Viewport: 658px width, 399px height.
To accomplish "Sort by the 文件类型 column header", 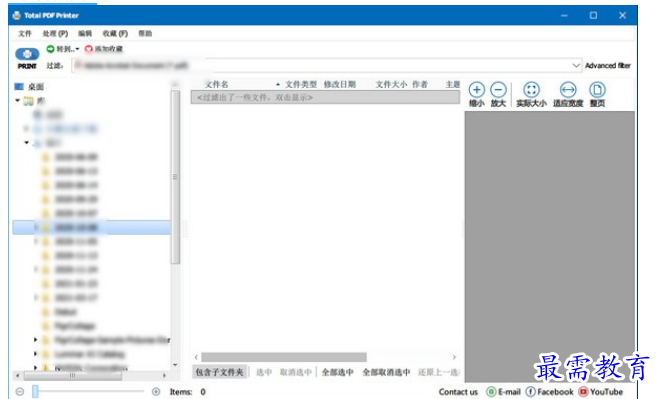I will [301, 84].
